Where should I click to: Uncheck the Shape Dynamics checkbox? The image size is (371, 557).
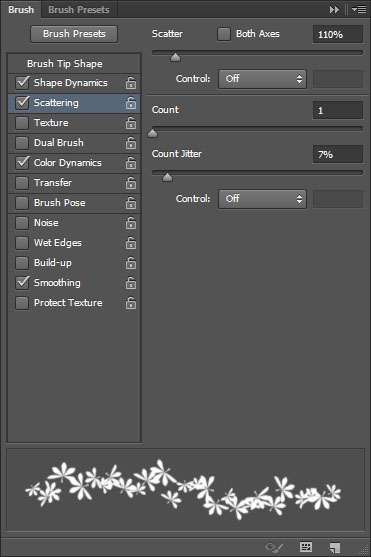pos(22,82)
